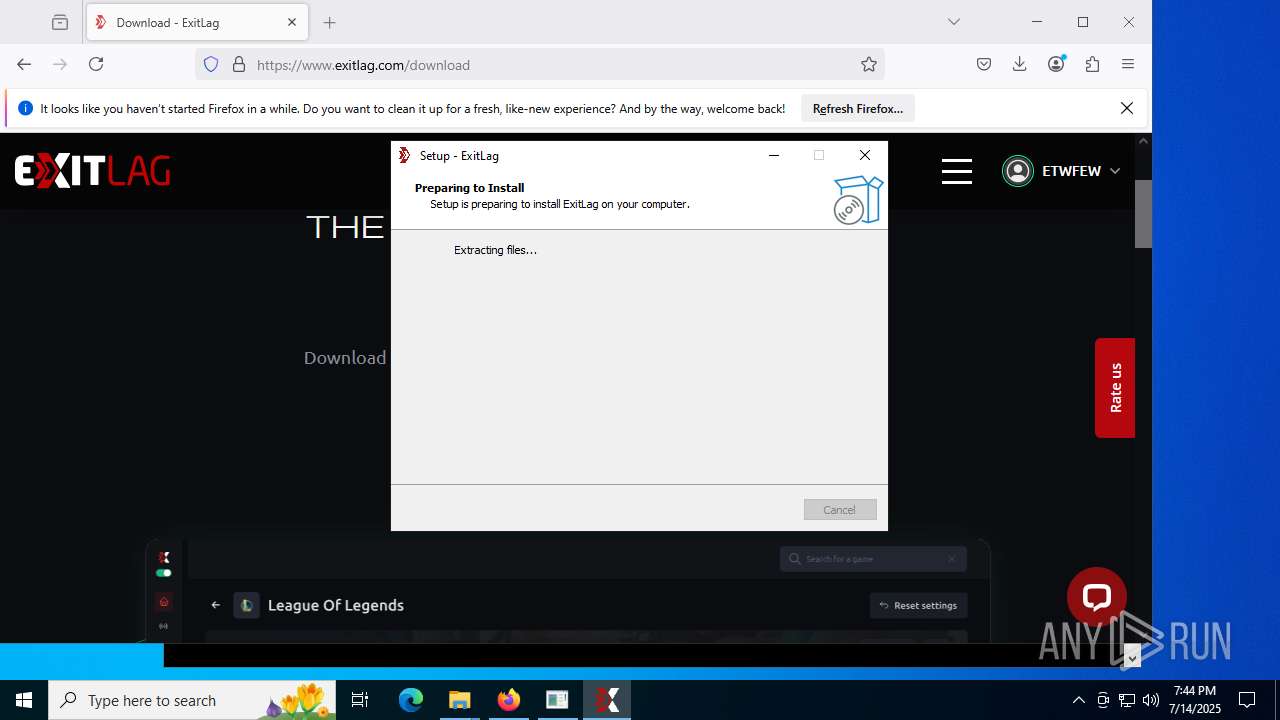This screenshot has height=720, width=1280.
Task: Go back to the previous page
Action: coord(24,64)
